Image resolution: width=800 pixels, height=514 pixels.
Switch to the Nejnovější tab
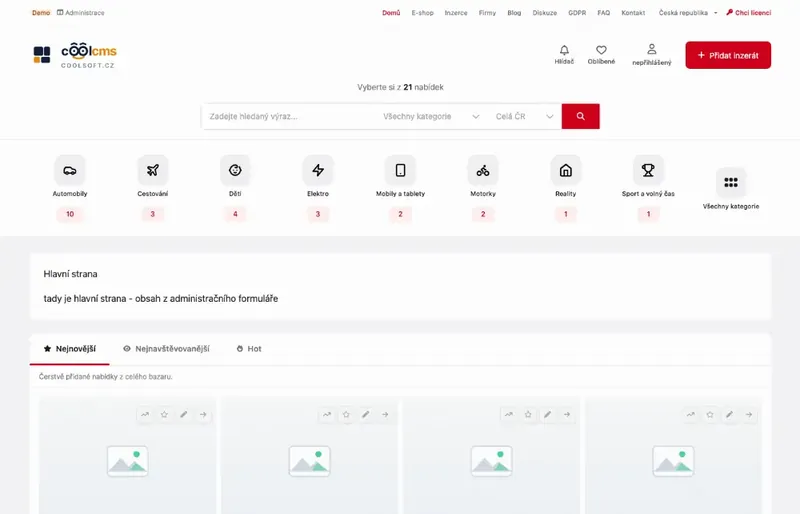pos(70,349)
